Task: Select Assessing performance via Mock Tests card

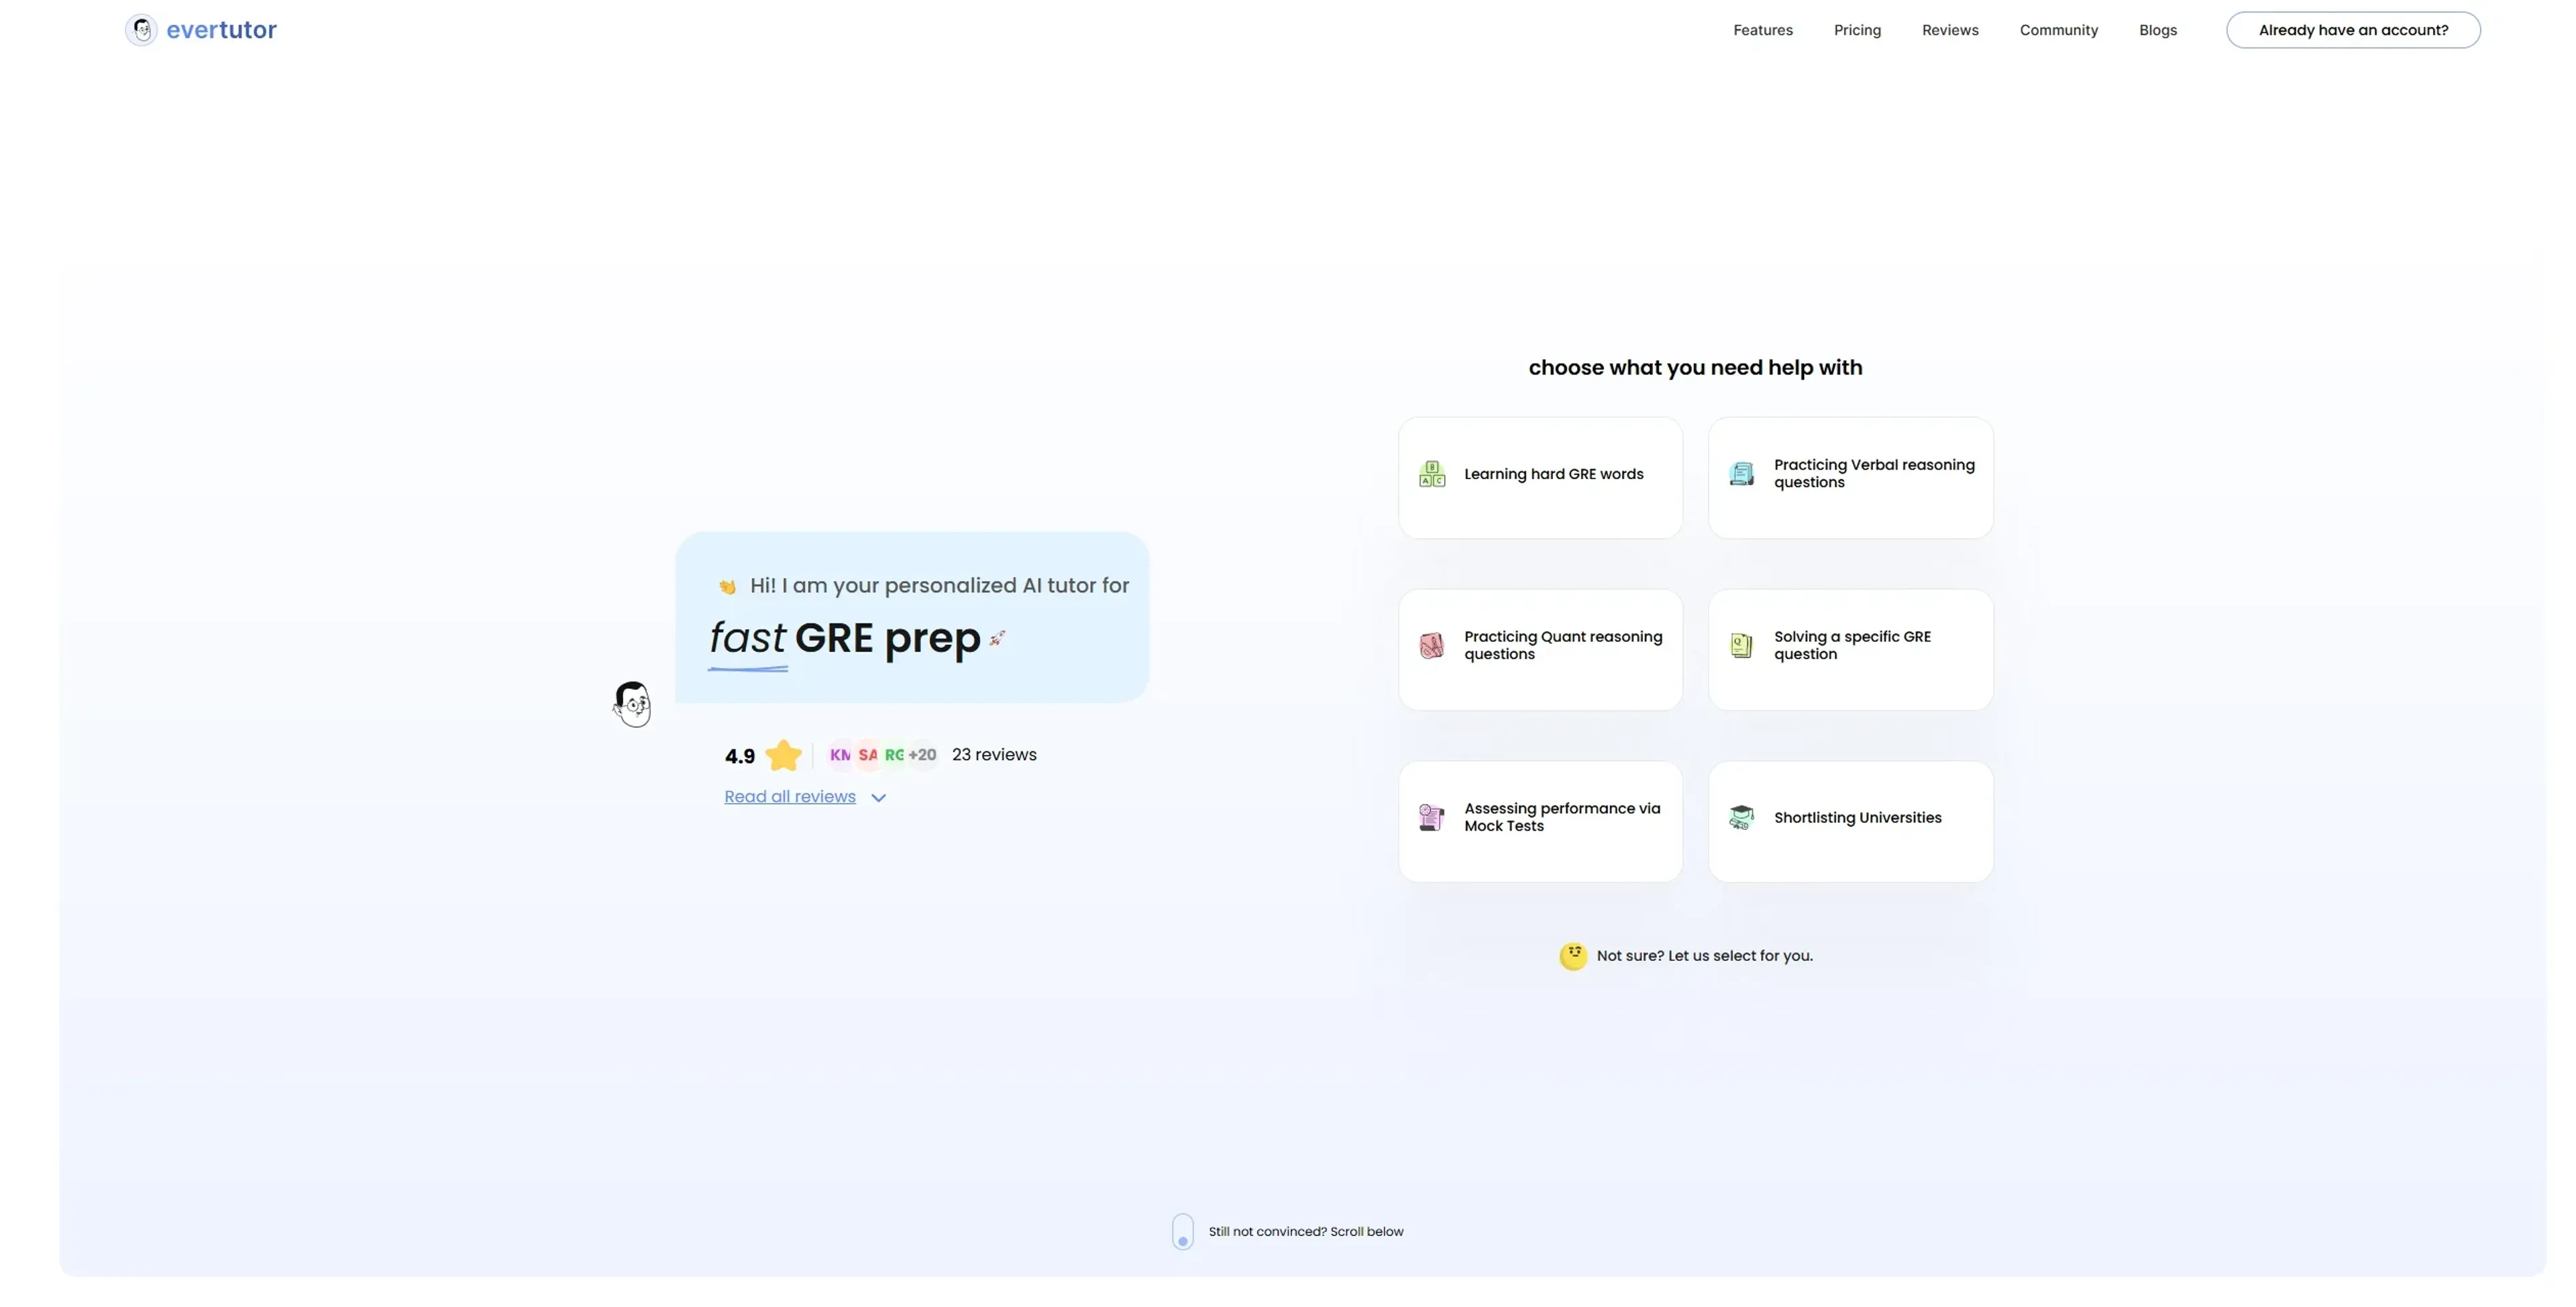Action: click(x=1540, y=822)
